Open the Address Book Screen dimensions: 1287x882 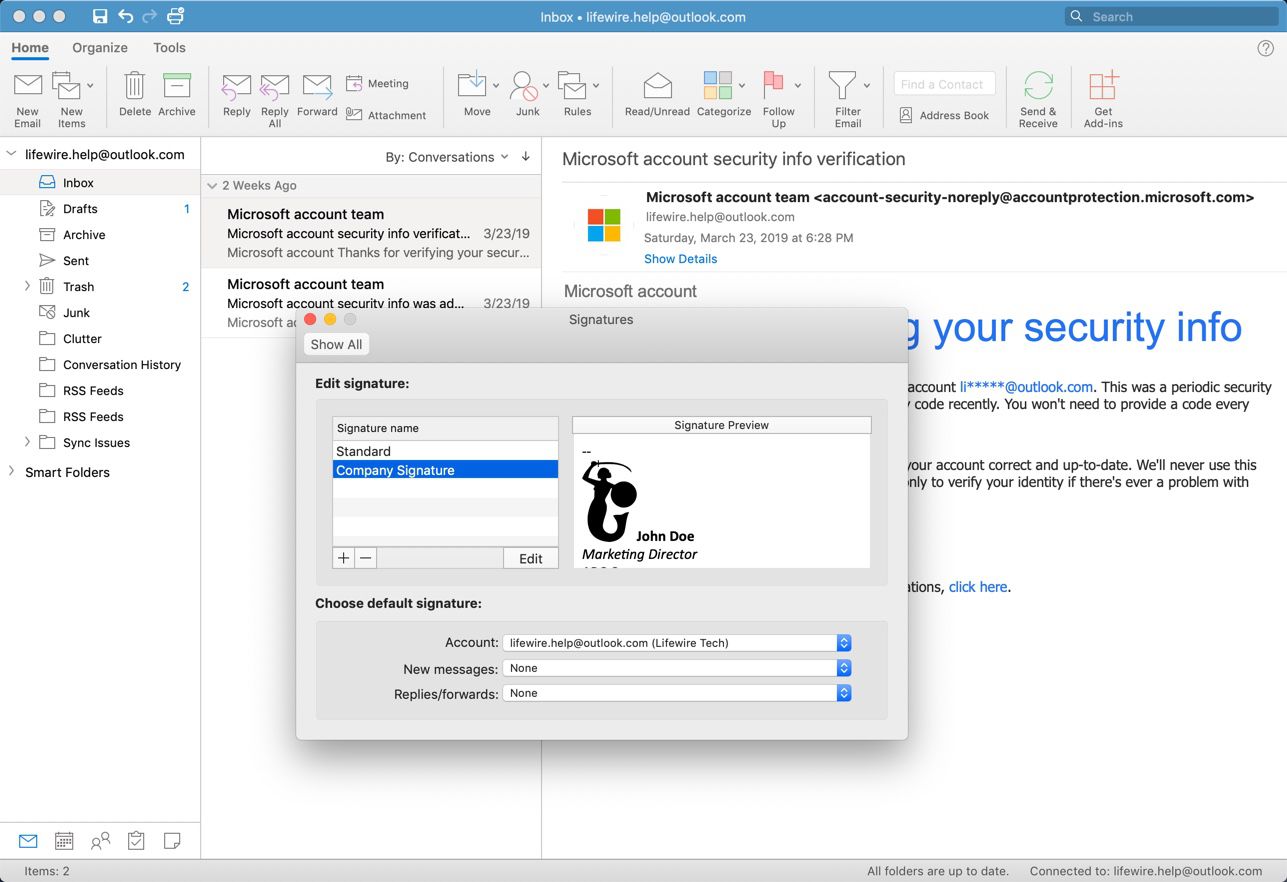tap(944, 115)
